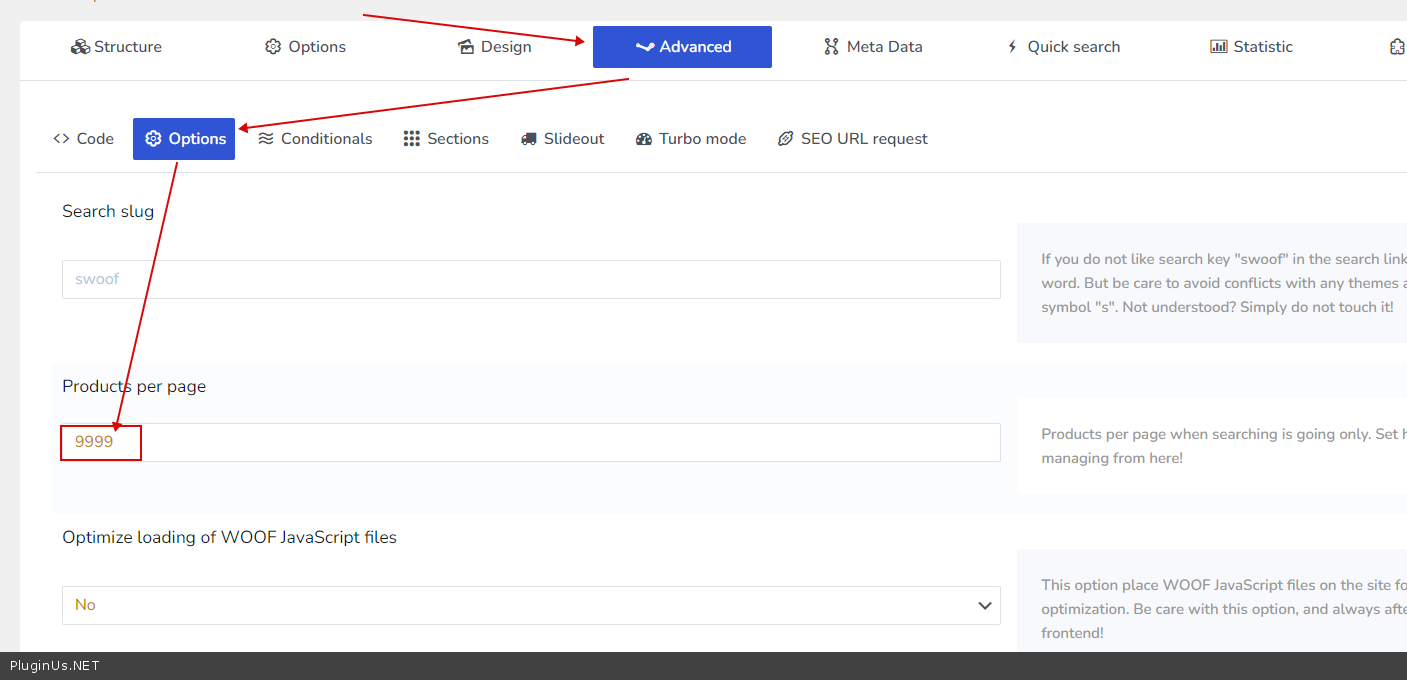Image resolution: width=1407 pixels, height=680 pixels.
Task: Click the SEO URL request link icon
Action: (786, 139)
